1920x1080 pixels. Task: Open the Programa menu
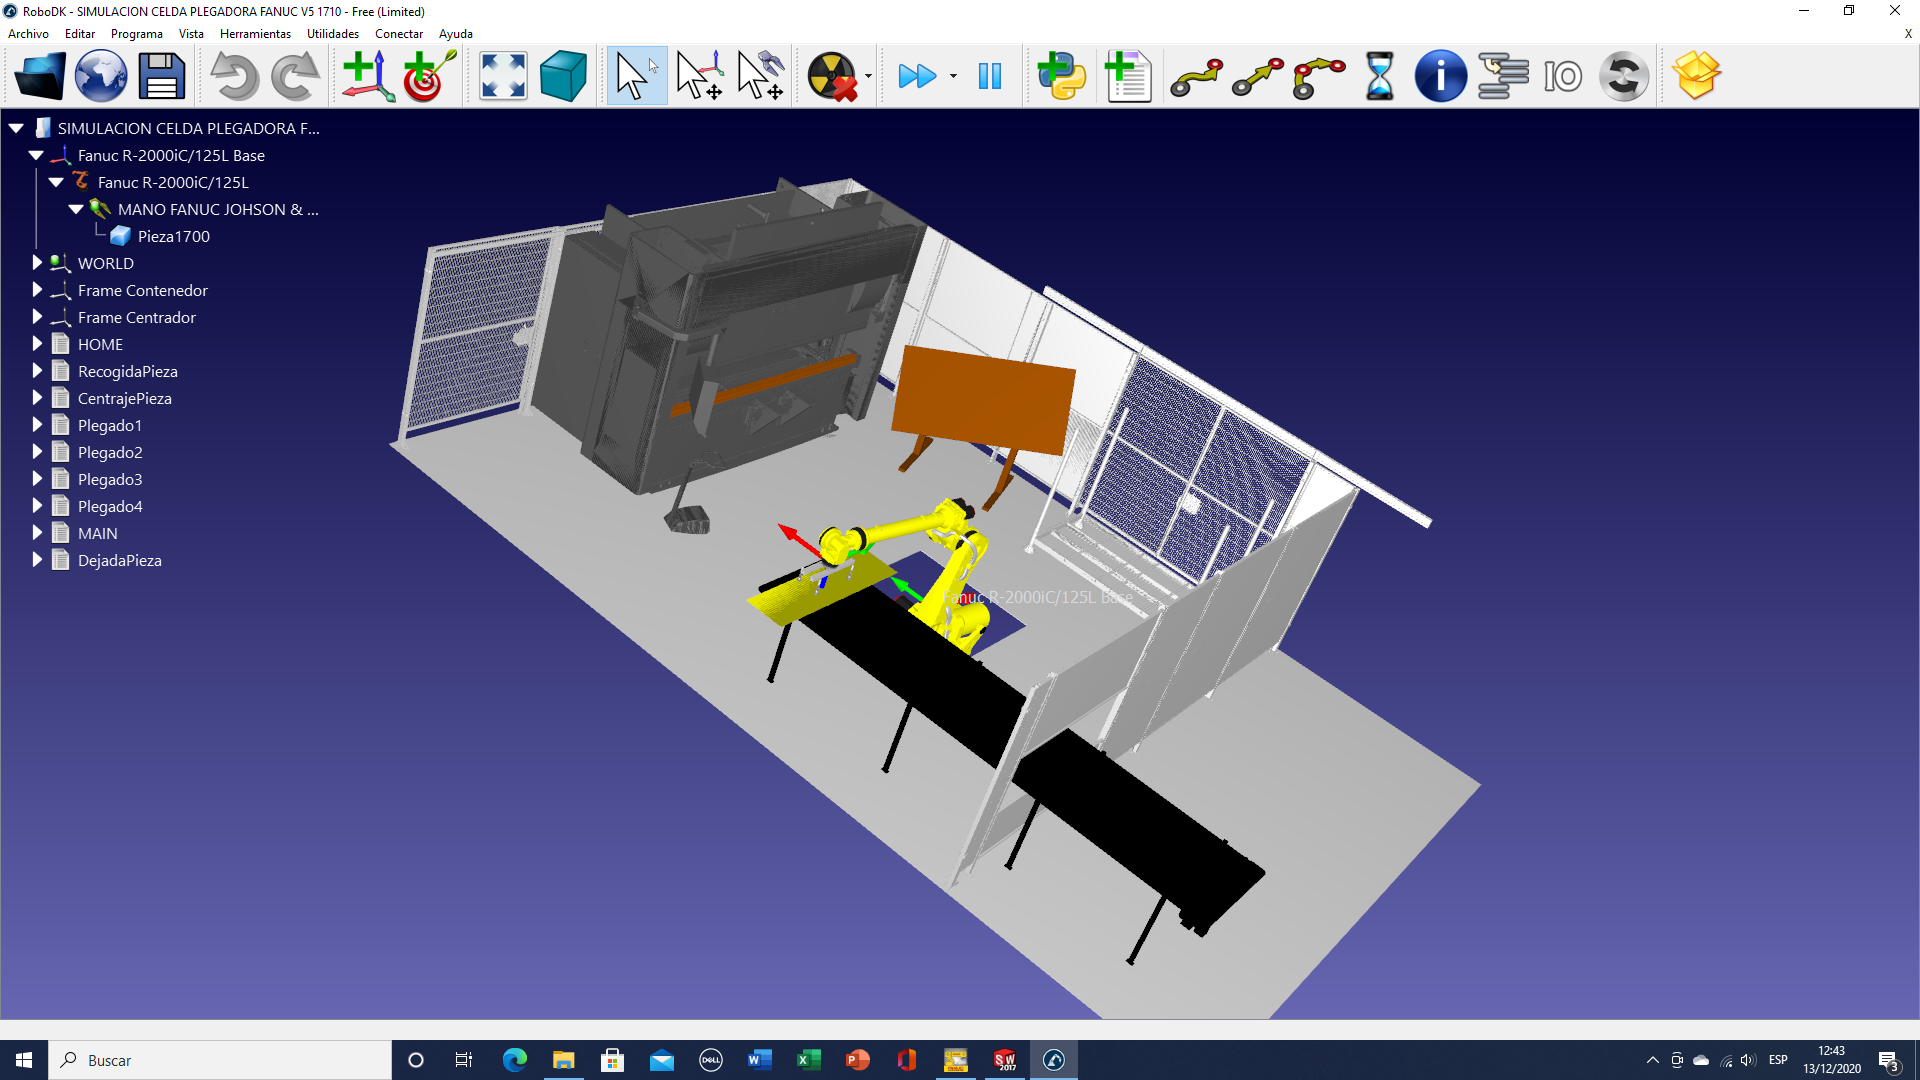click(136, 34)
